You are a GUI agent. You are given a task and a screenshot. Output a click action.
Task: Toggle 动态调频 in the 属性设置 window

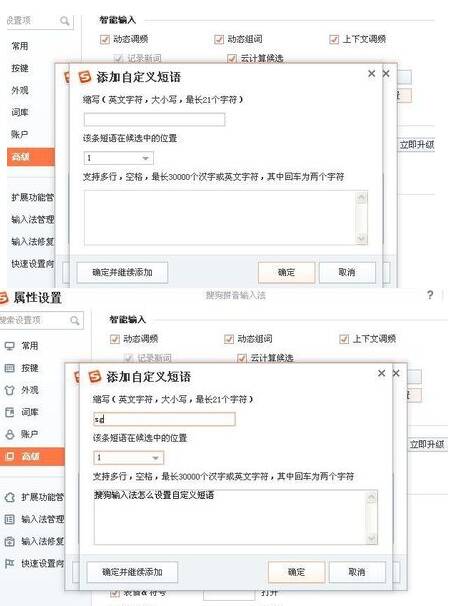114,339
